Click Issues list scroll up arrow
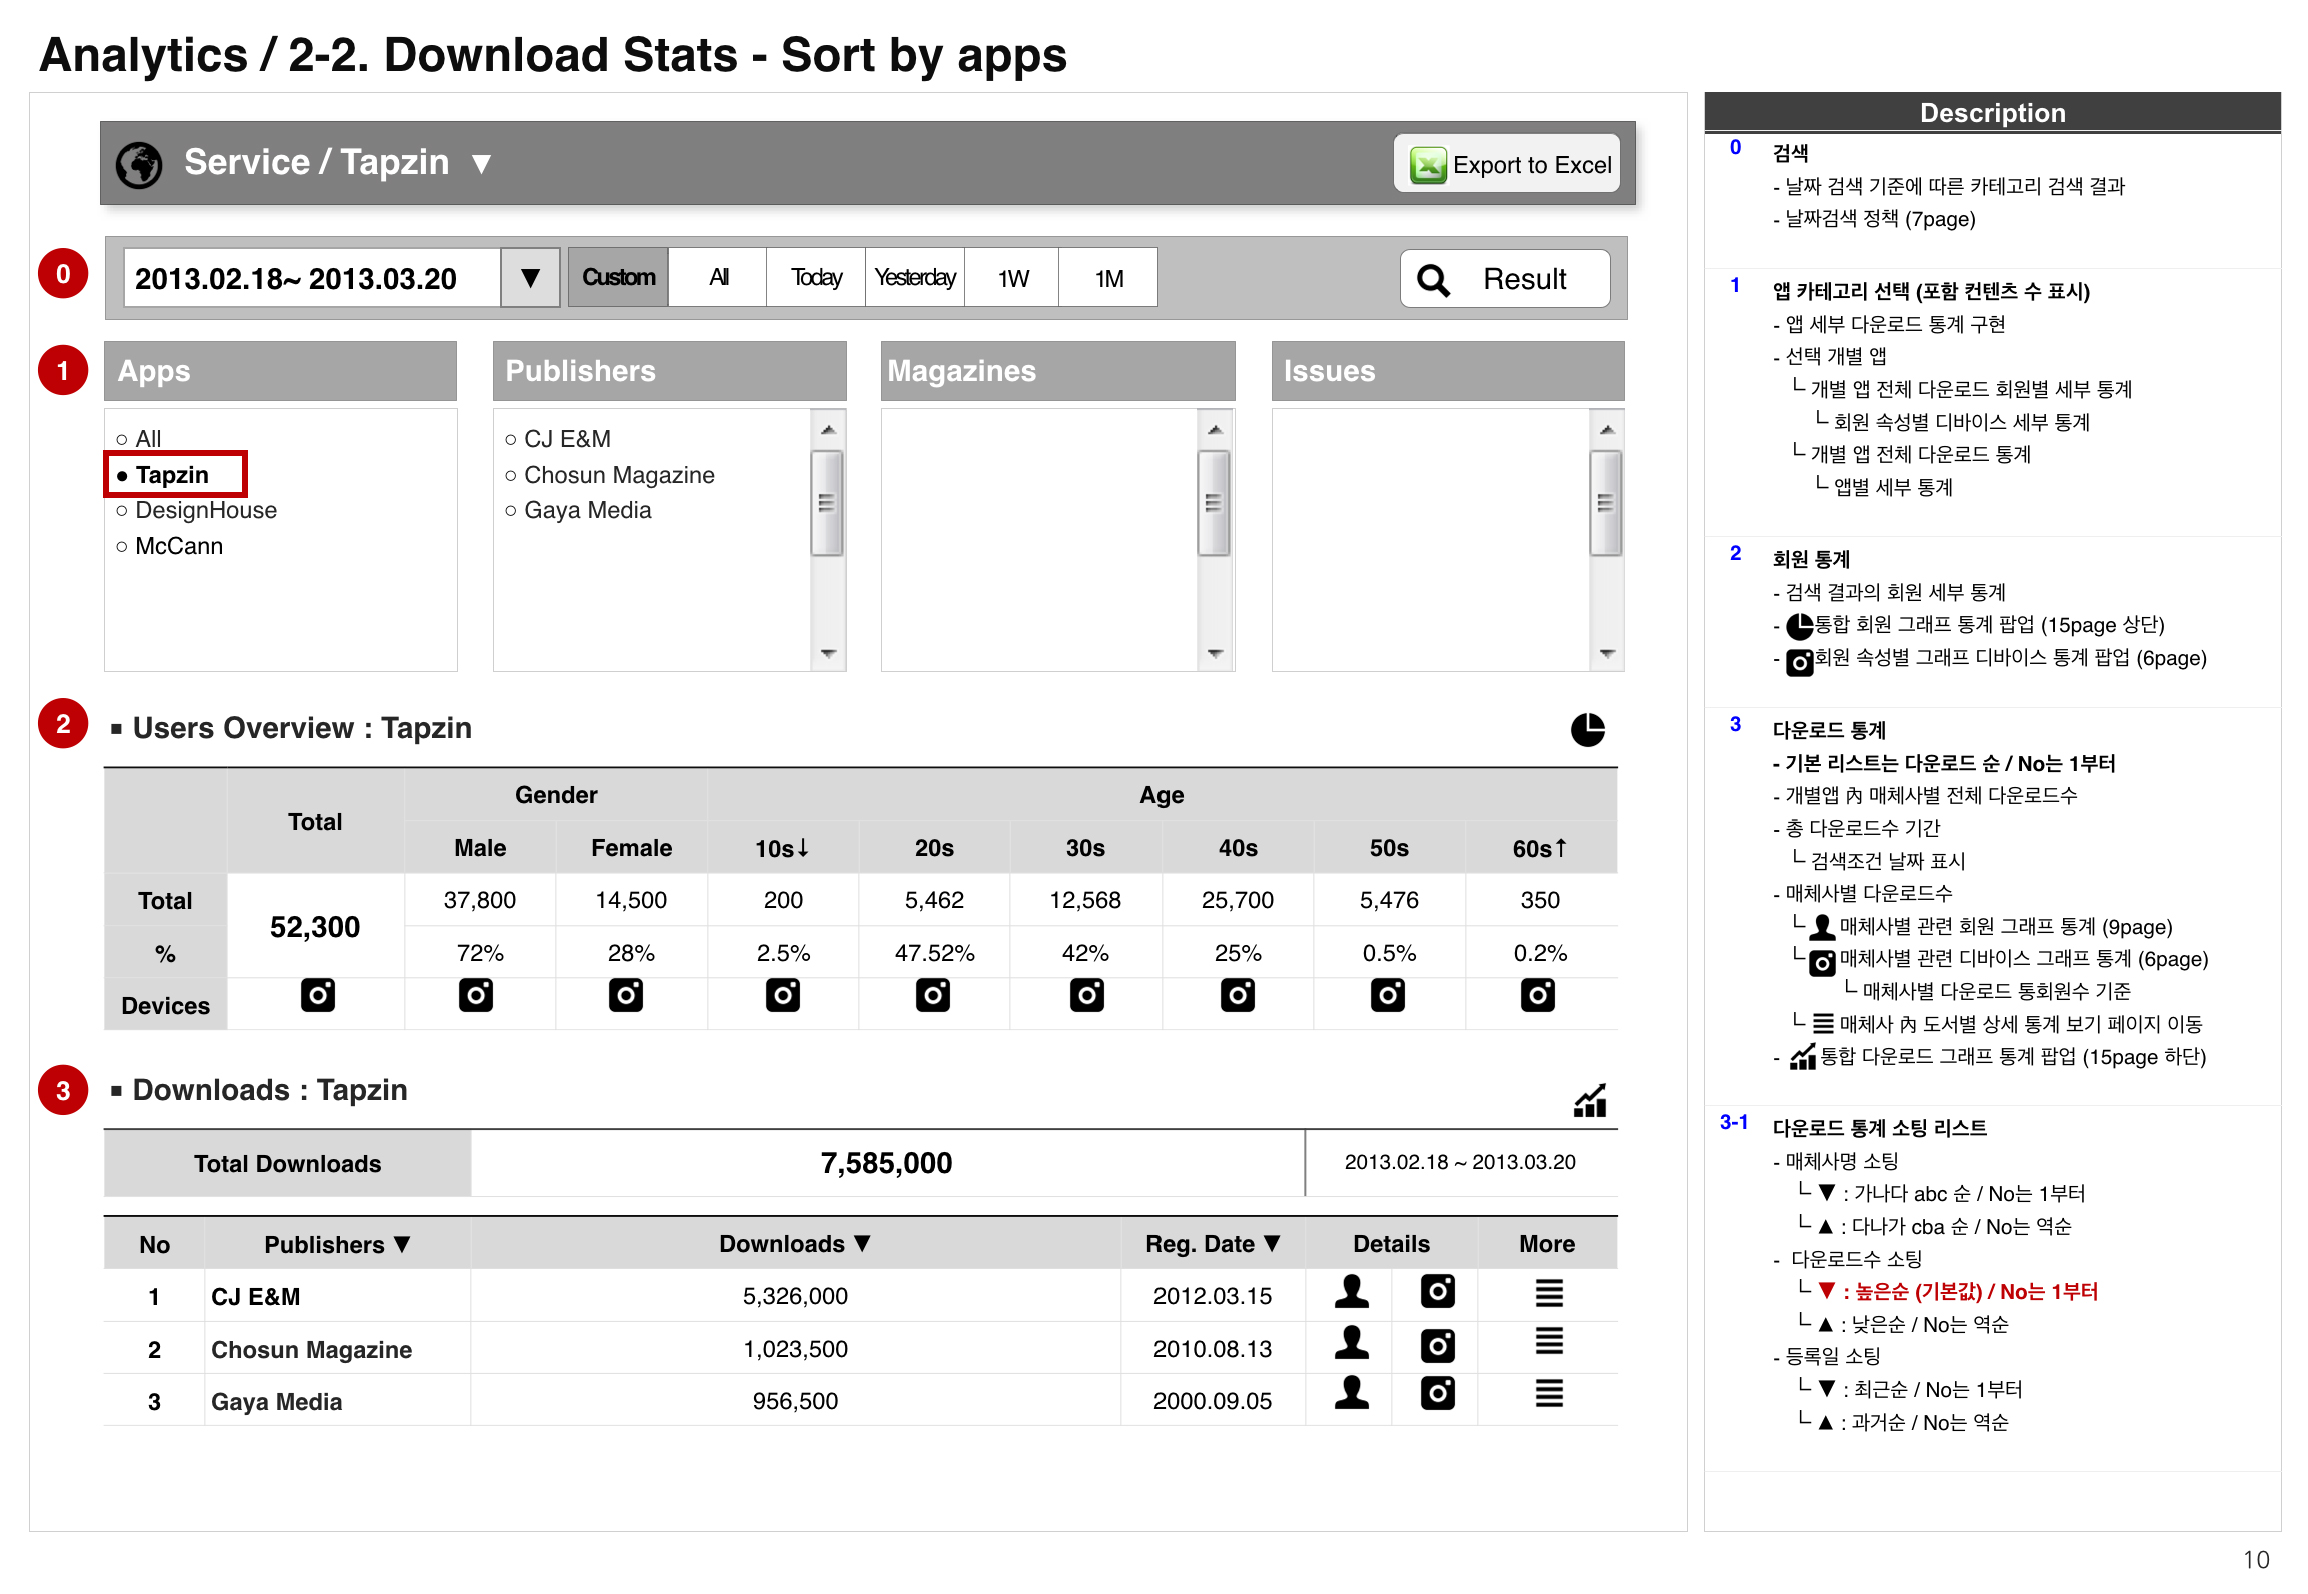Image resolution: width=2308 pixels, height=1594 pixels. coord(1607,430)
